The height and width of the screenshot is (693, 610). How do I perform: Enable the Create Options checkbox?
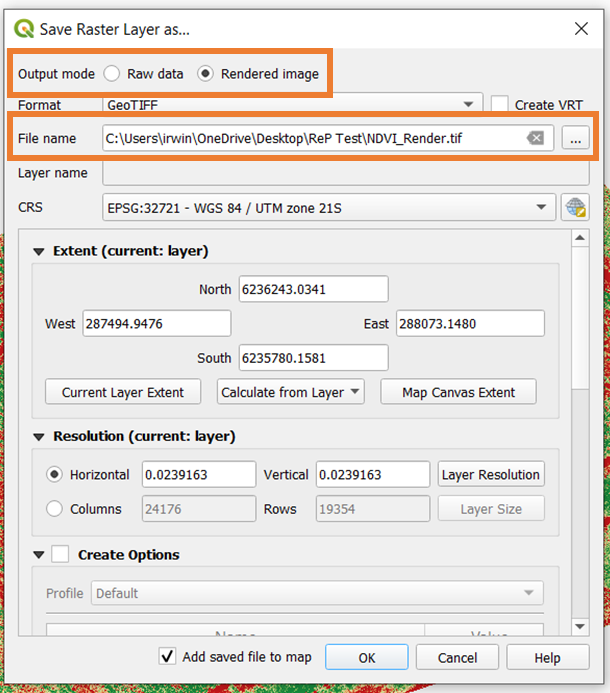pos(61,554)
